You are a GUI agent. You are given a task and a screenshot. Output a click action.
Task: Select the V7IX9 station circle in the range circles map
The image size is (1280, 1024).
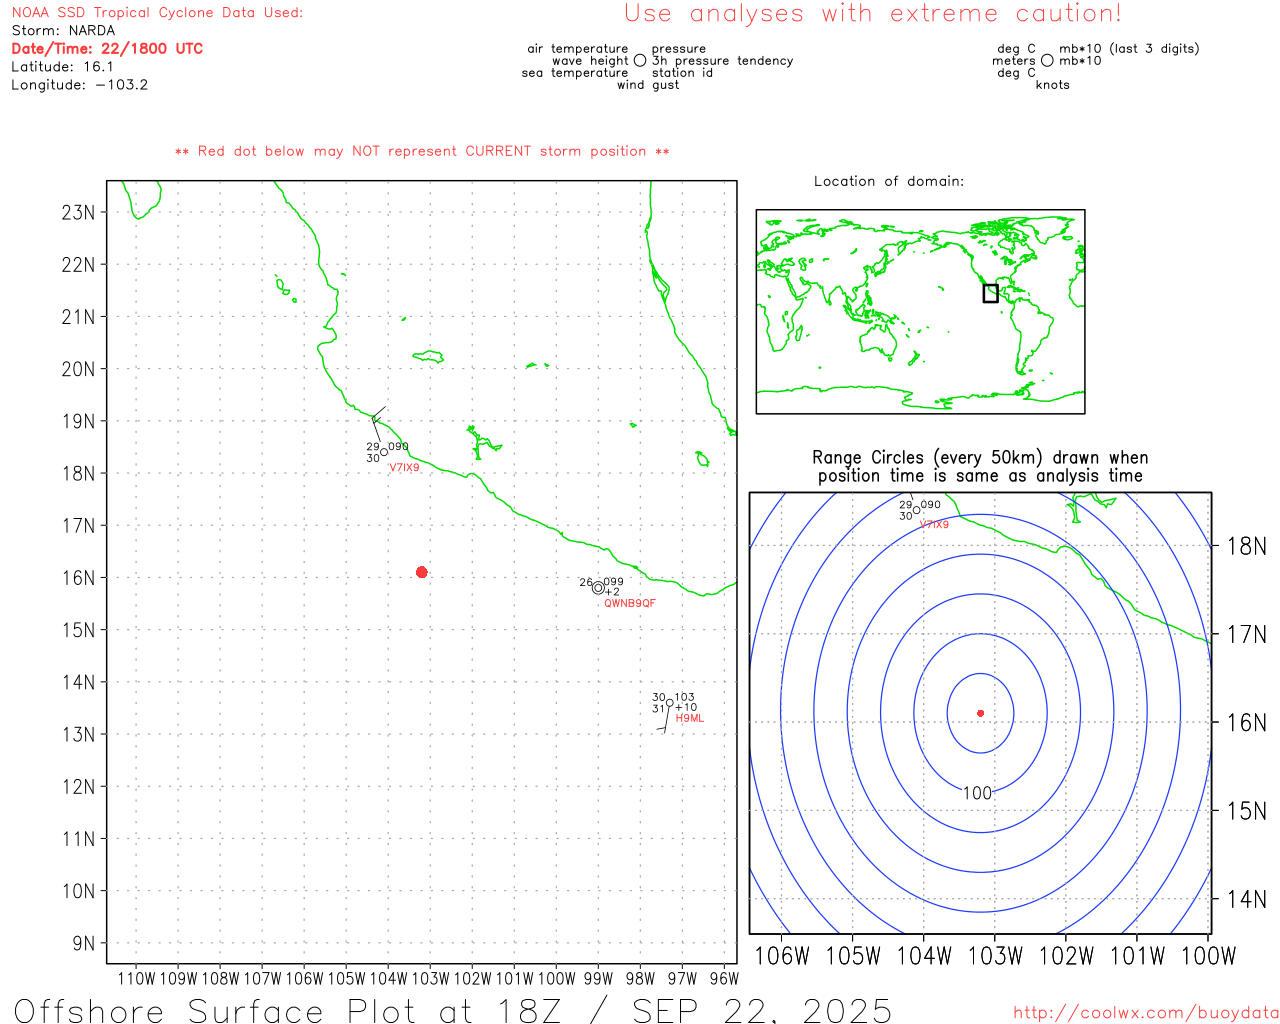tap(916, 510)
